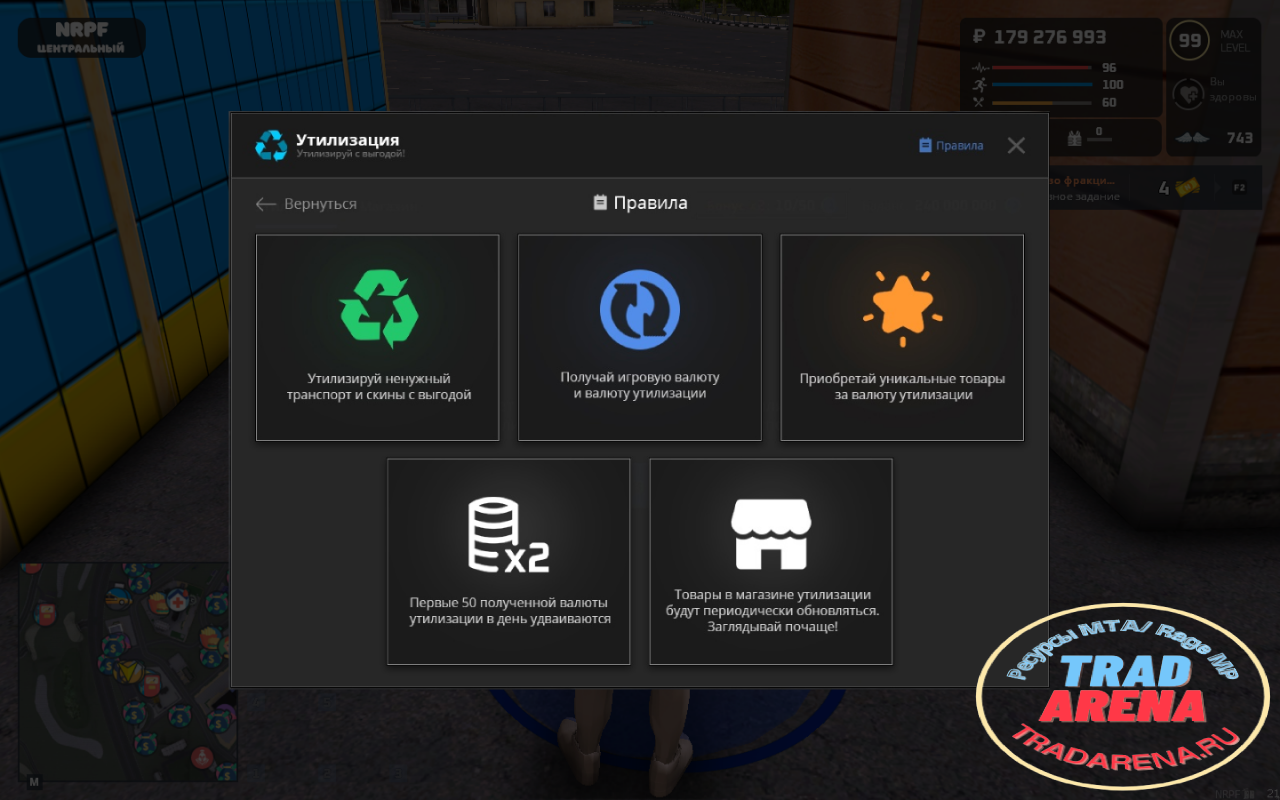Click the white shop storefront icon
1280x800 pixels.
pyautogui.click(x=771, y=534)
